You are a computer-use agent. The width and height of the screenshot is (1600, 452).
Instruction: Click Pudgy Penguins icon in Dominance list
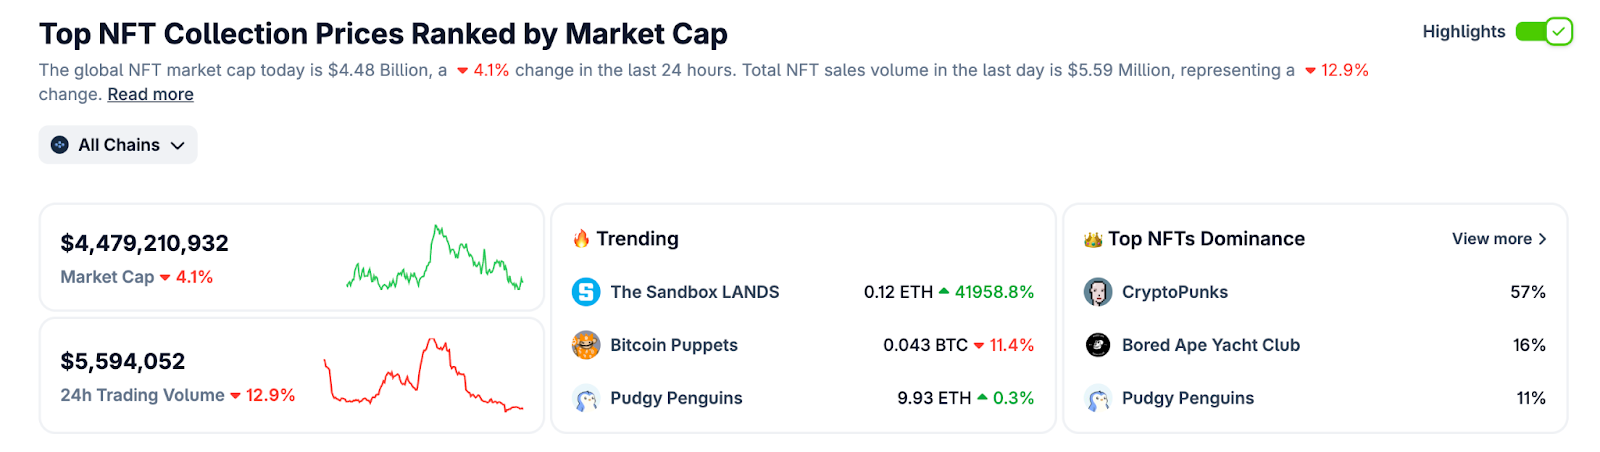tap(1098, 398)
